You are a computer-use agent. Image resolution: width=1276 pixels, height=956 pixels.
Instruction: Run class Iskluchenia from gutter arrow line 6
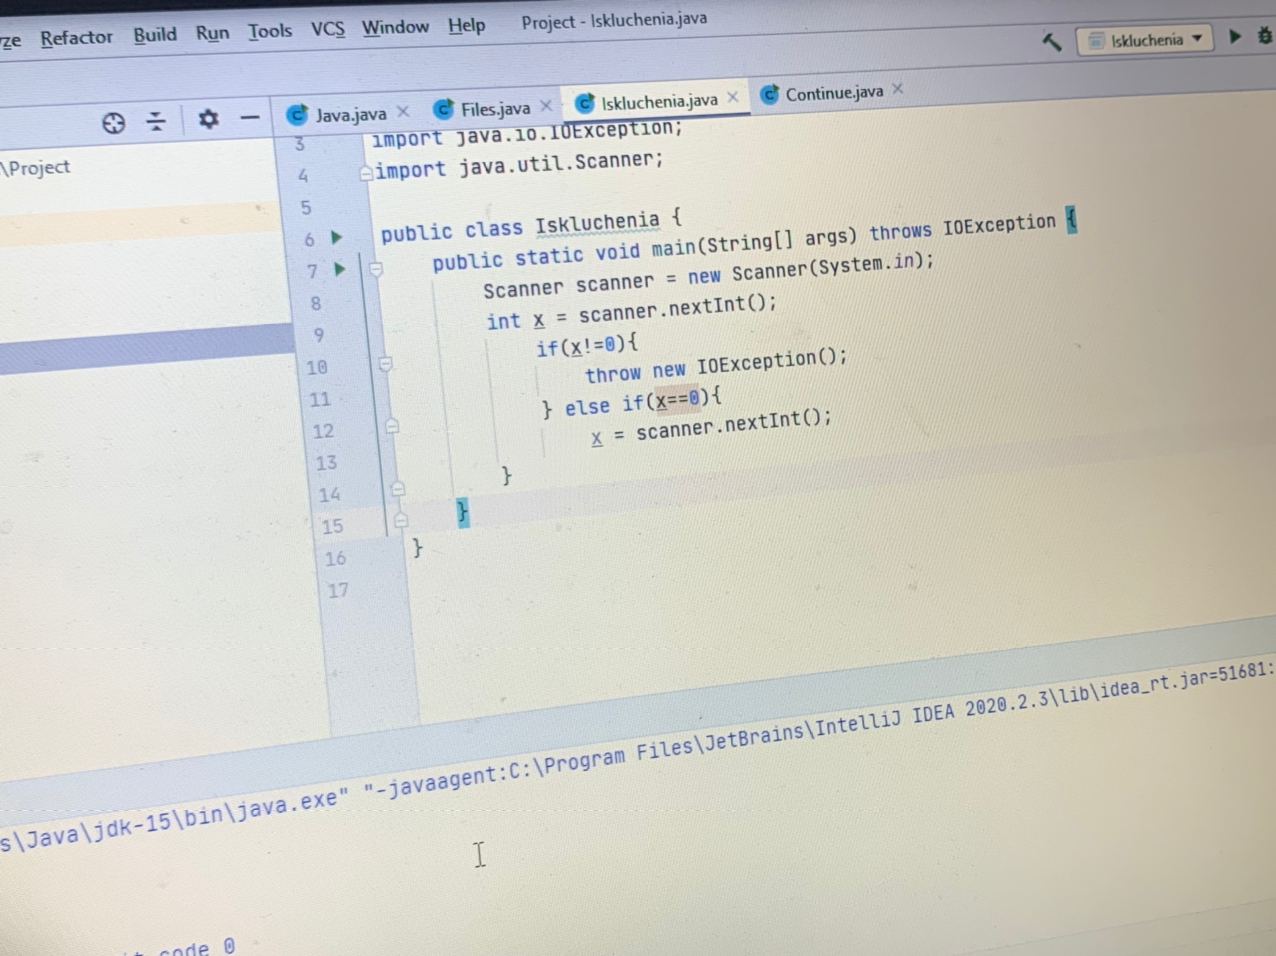337,237
